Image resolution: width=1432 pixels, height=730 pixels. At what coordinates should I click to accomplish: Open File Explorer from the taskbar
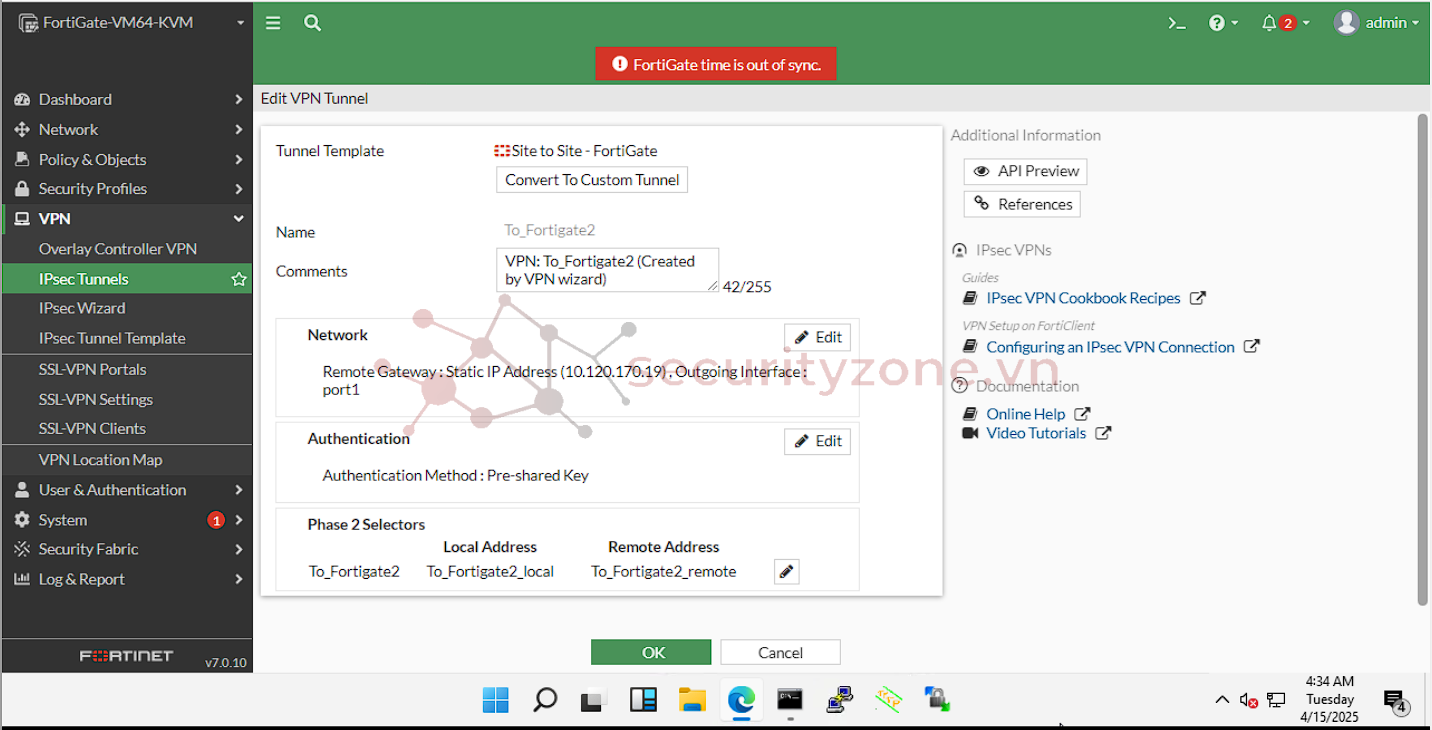point(692,700)
